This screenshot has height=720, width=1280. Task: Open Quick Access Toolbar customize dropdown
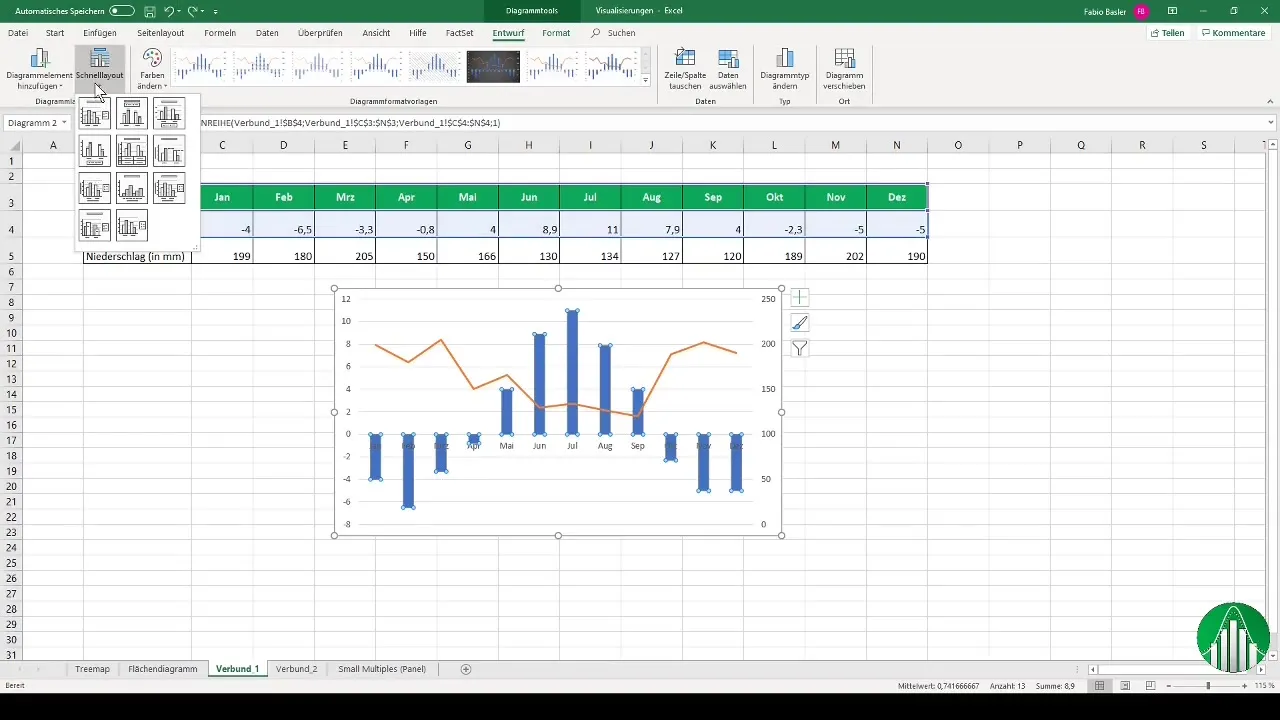215,11
